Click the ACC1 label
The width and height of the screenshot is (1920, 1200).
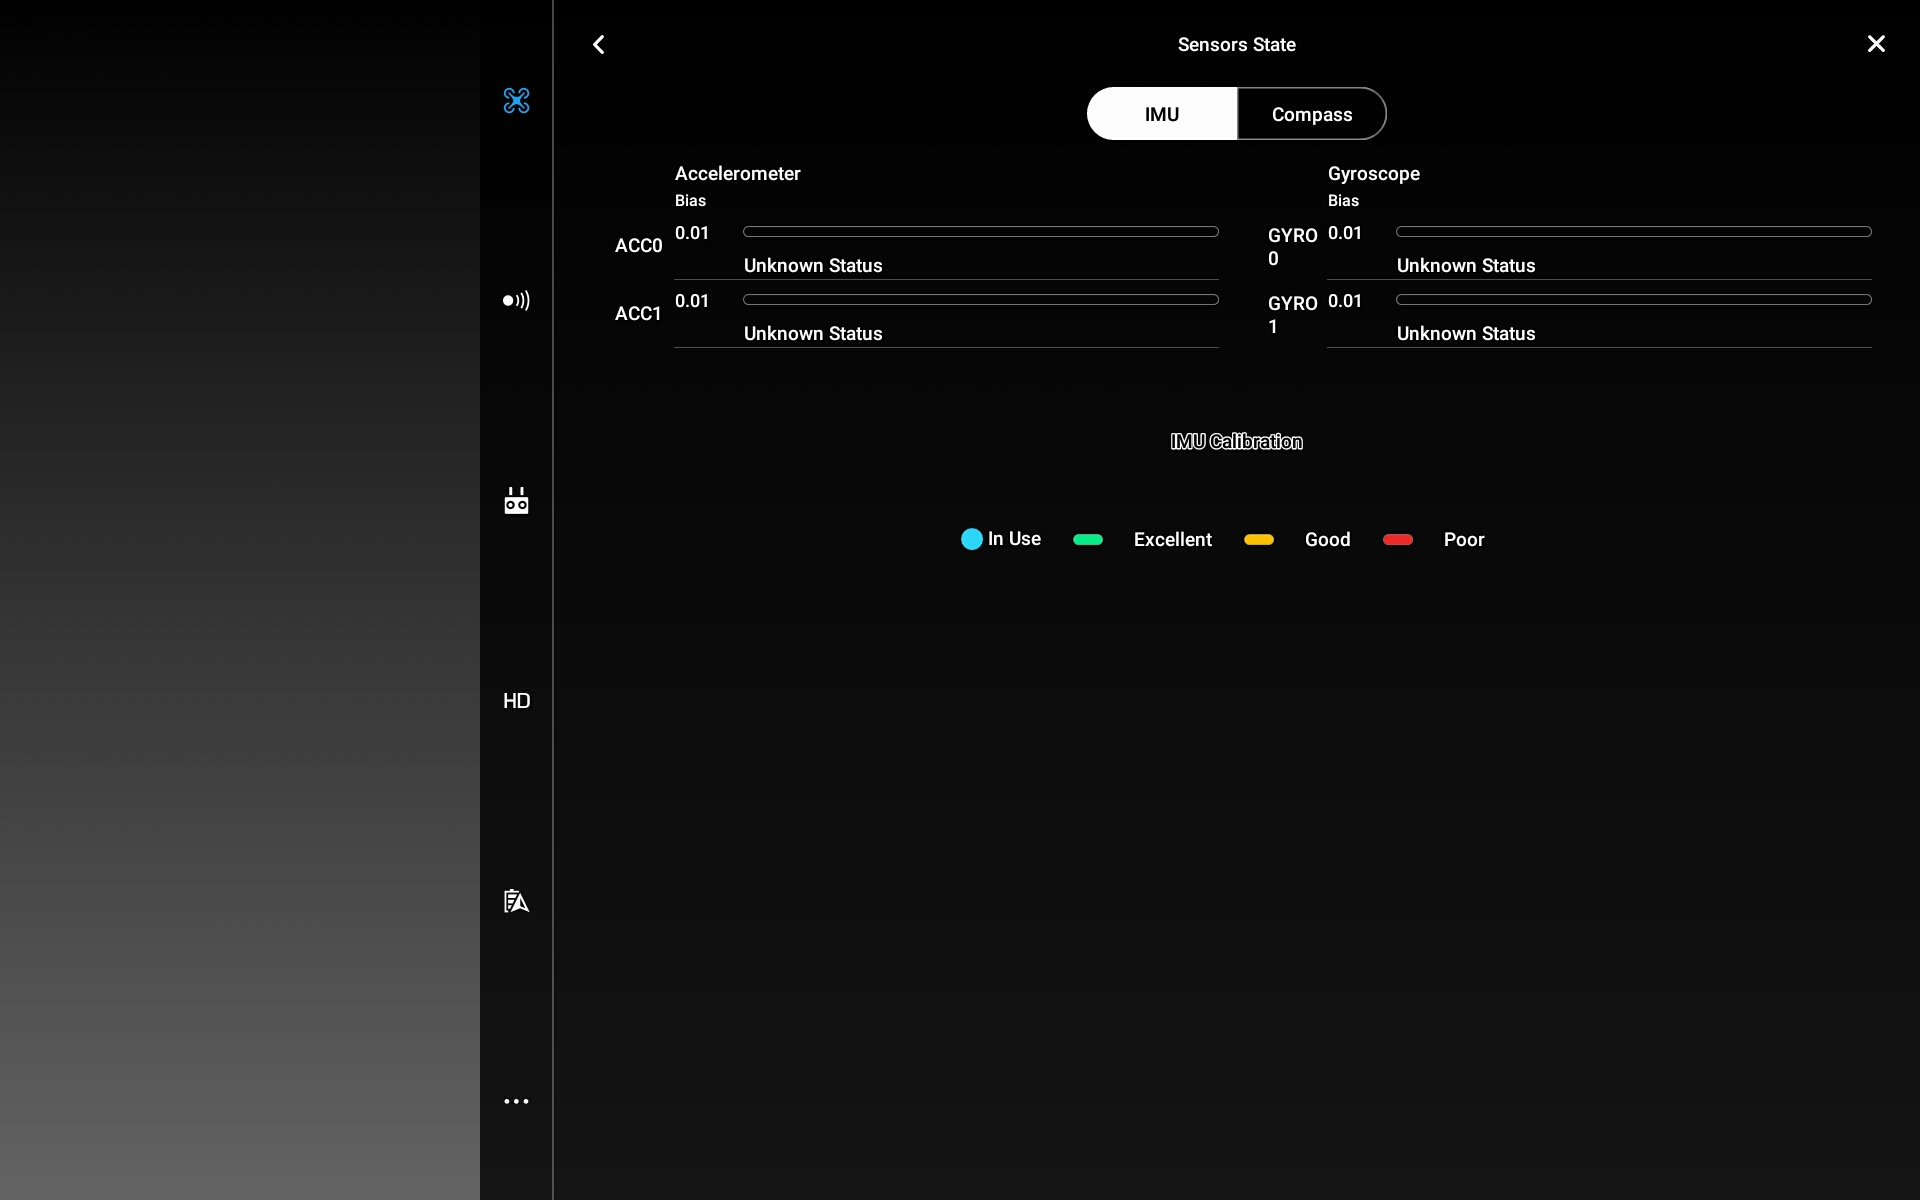[638, 313]
